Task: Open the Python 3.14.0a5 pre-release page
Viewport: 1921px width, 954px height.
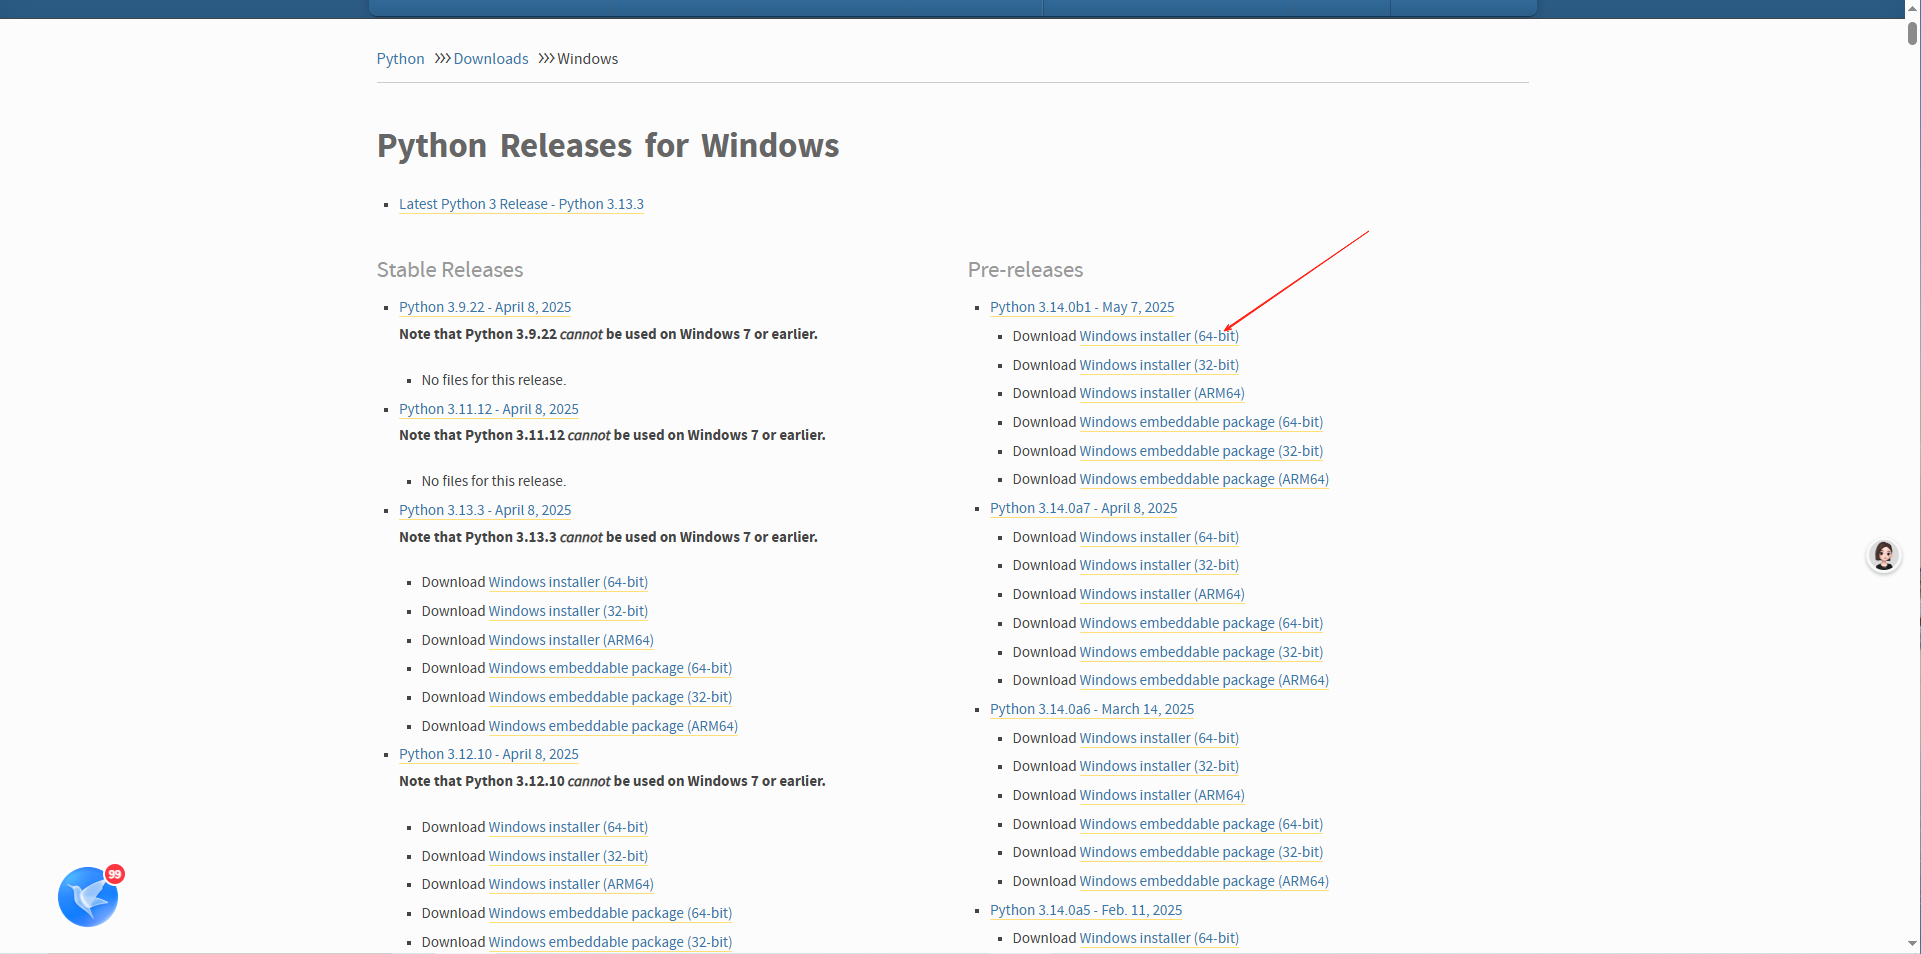Action: pyautogui.click(x=1086, y=910)
